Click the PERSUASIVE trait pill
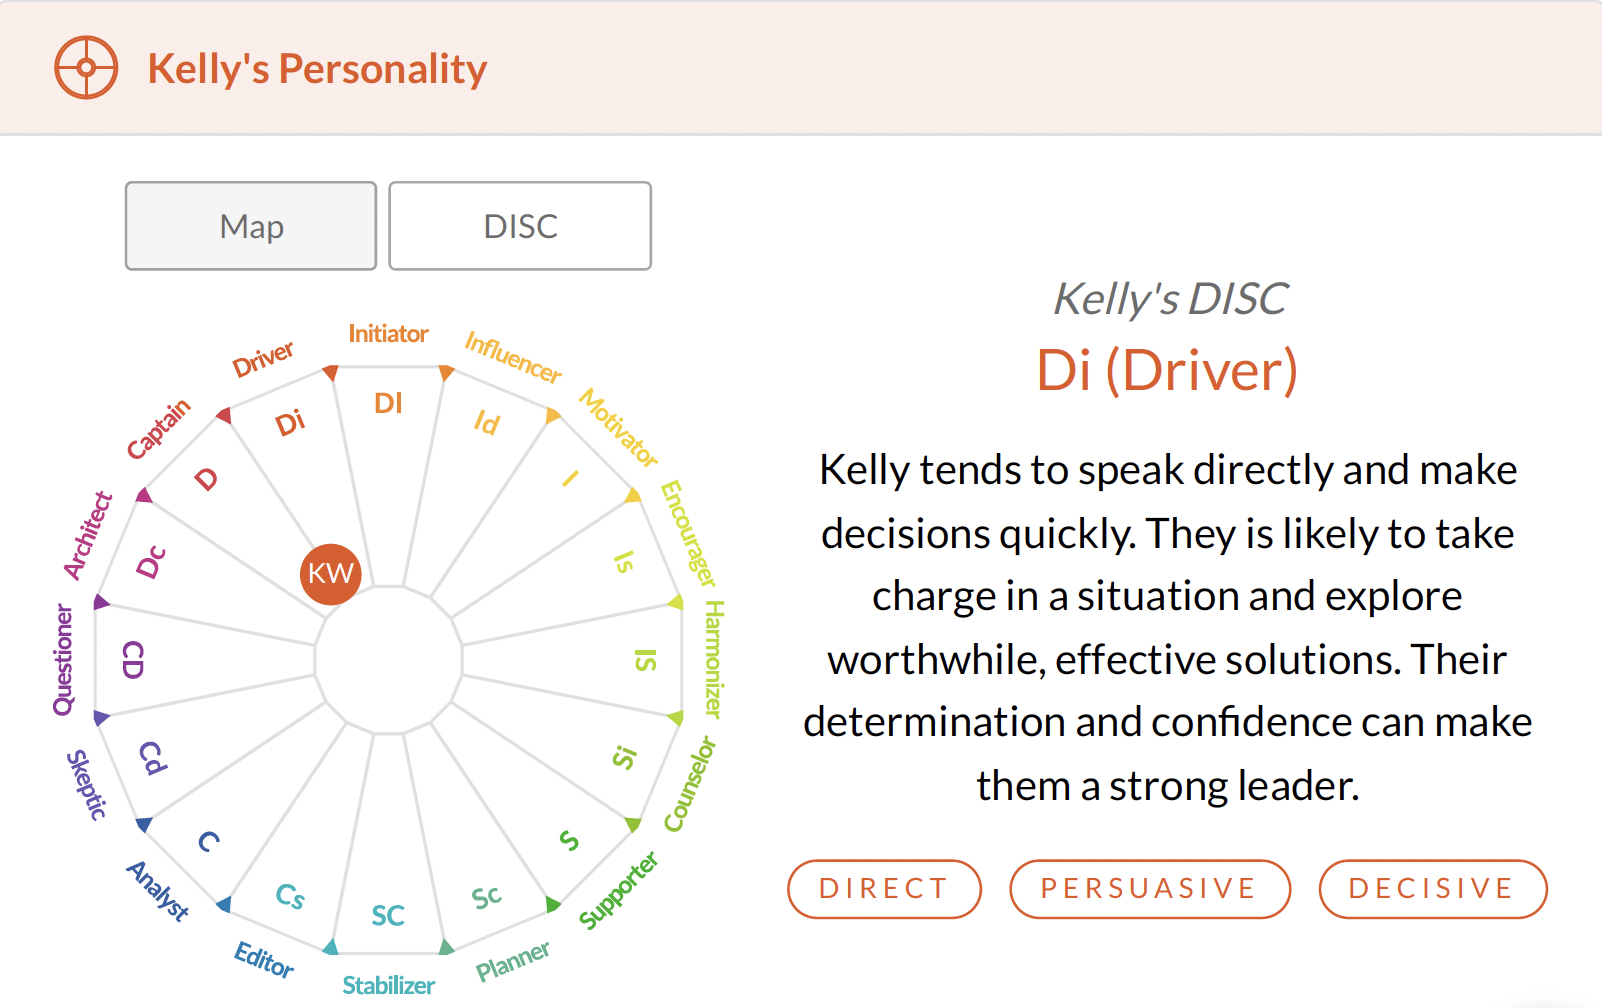The width and height of the screenshot is (1602, 1008). click(1149, 889)
